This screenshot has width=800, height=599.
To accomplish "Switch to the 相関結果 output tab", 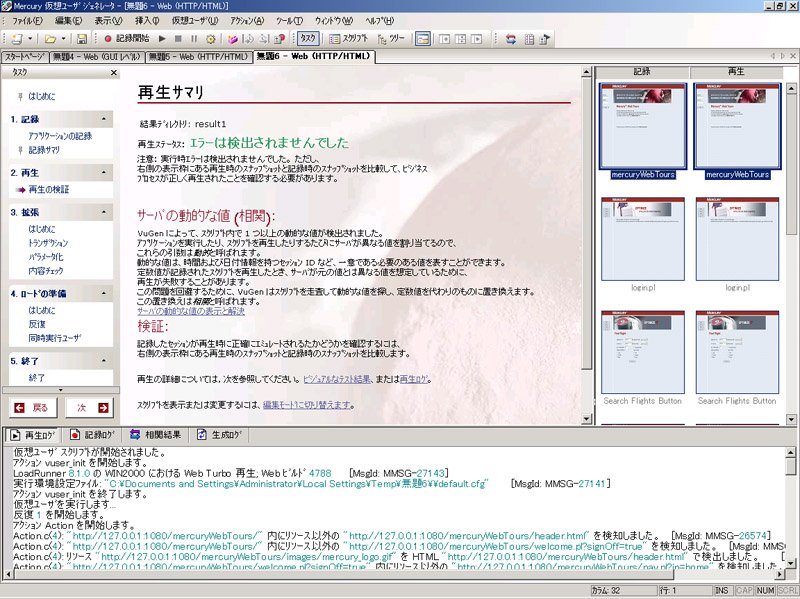I will click(156, 435).
